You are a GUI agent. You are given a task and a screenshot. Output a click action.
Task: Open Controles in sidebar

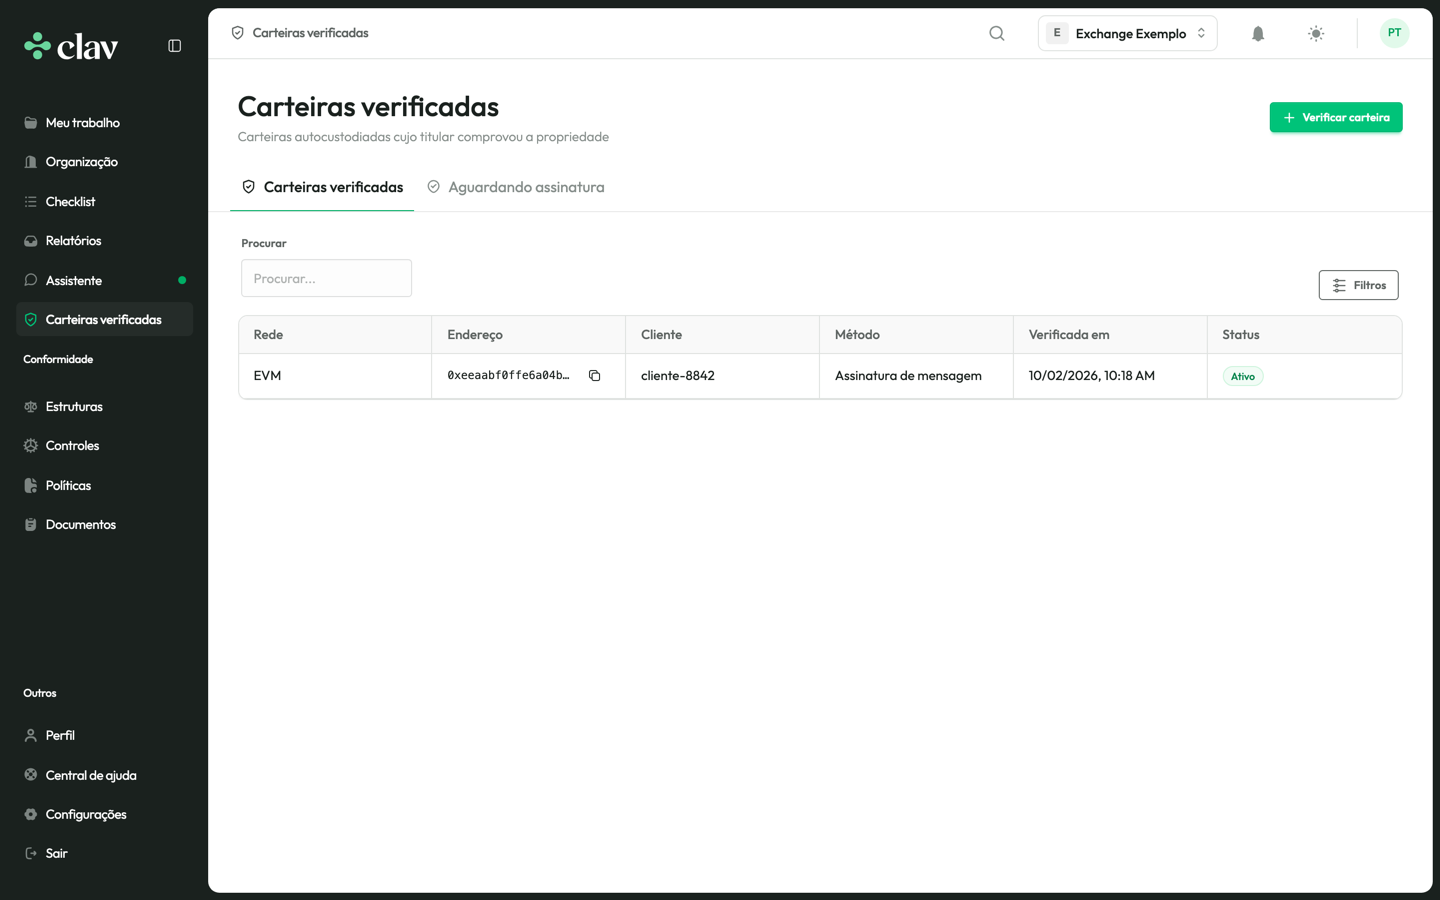(104, 446)
